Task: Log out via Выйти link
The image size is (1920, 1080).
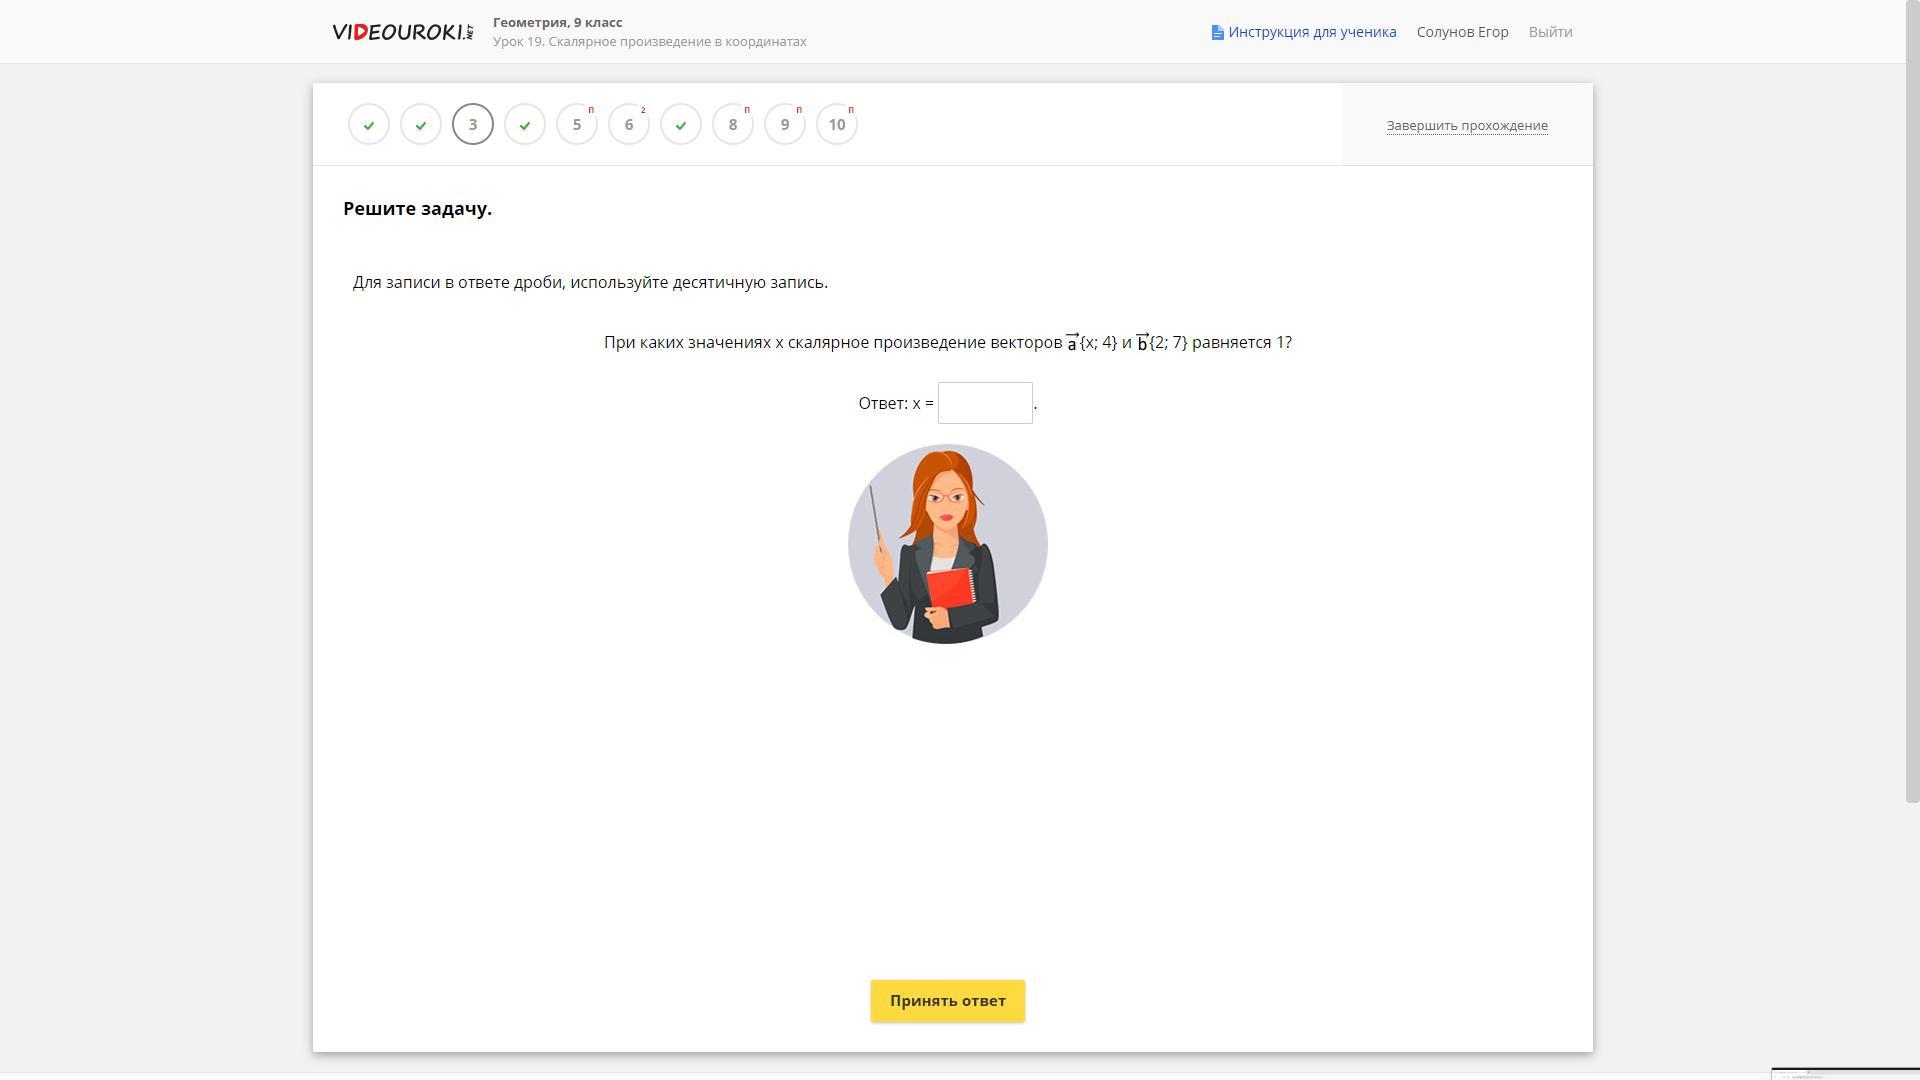Action: [1550, 32]
